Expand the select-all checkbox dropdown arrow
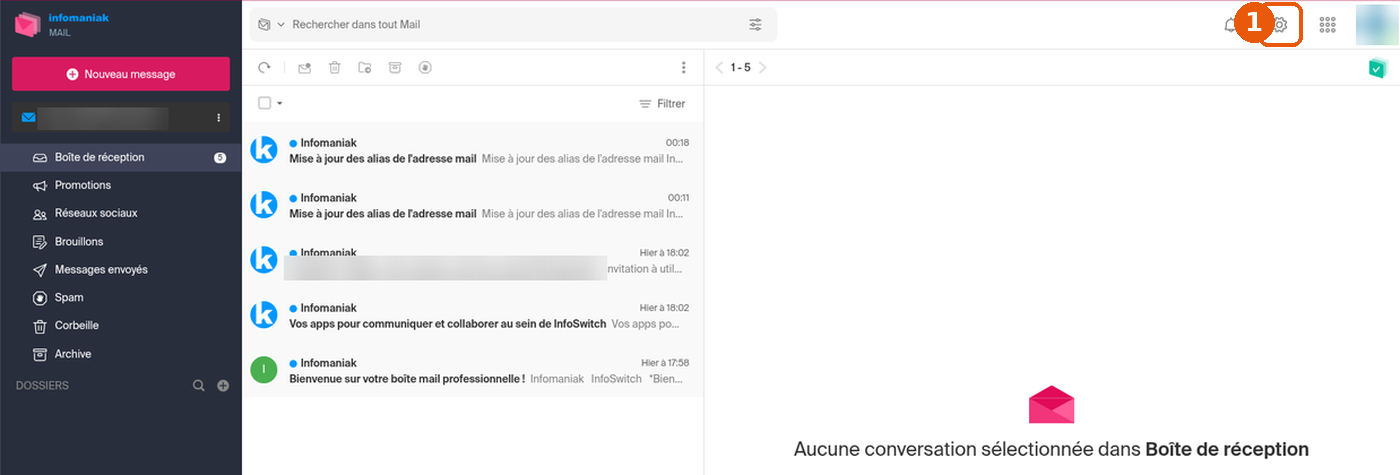 (x=280, y=103)
